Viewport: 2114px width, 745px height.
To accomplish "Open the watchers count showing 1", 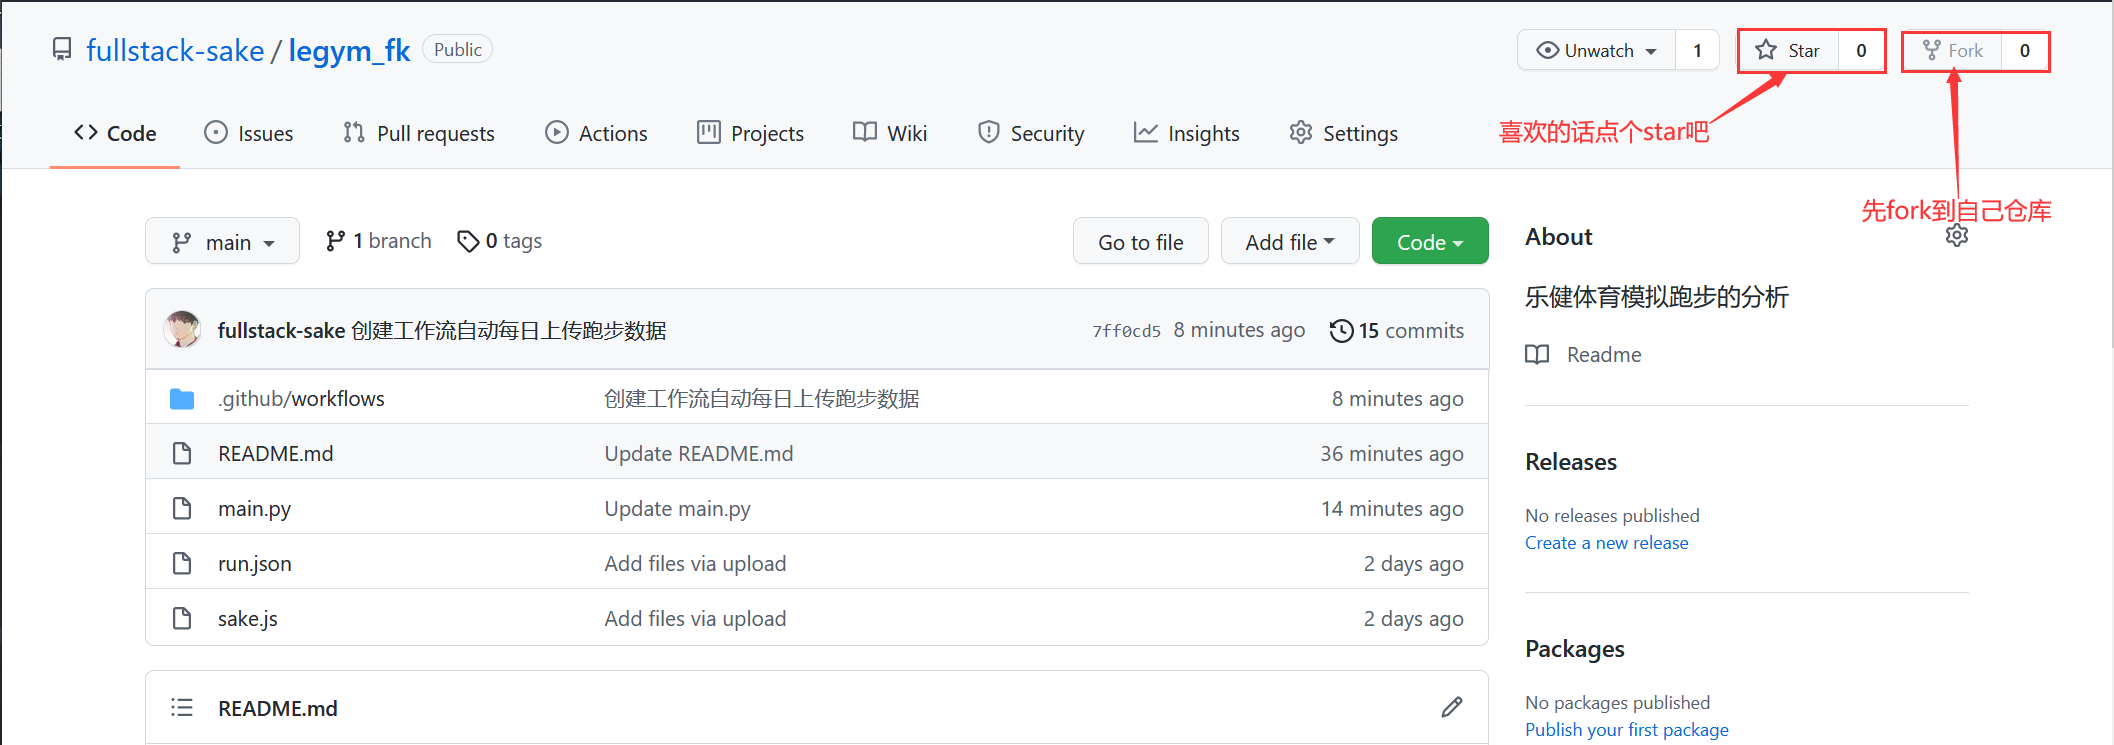I will tap(1697, 50).
